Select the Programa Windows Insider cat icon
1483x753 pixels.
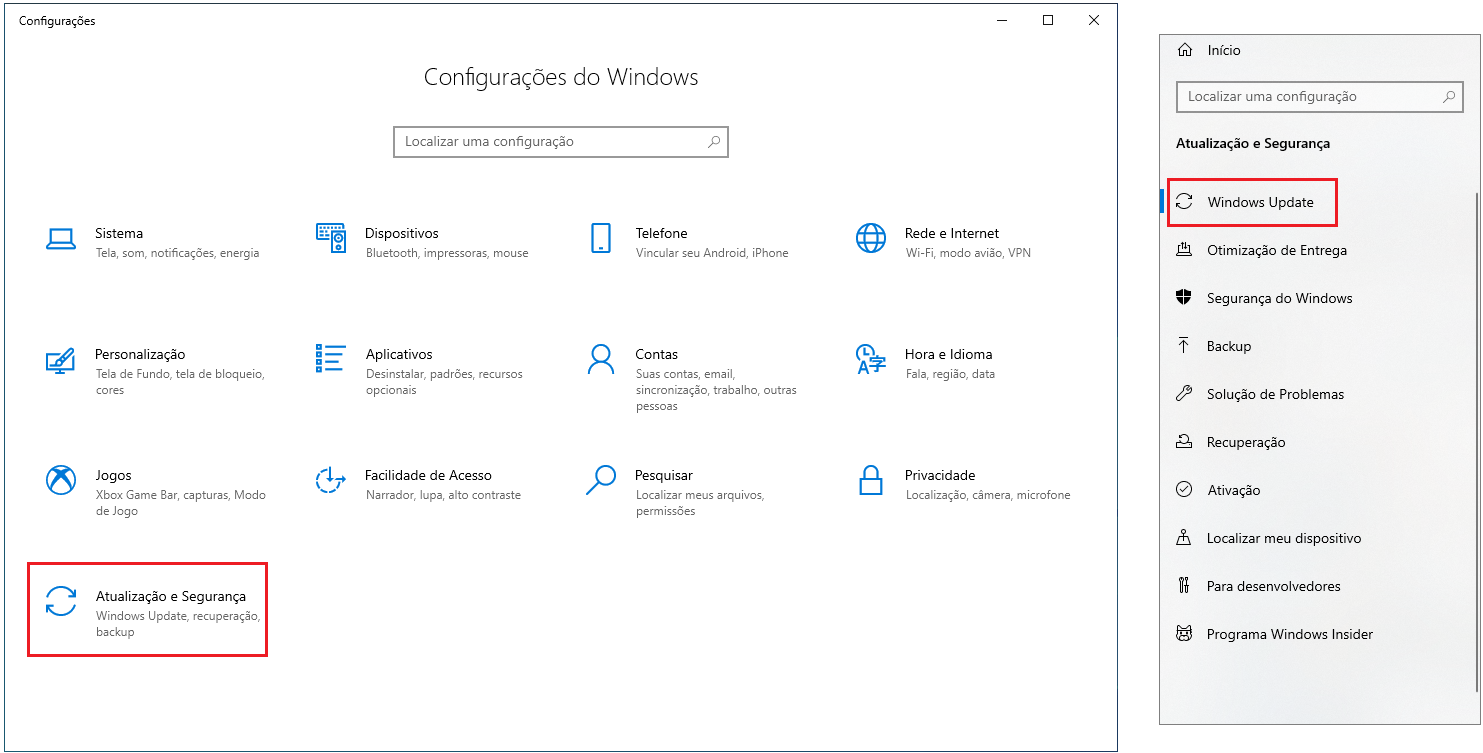[1184, 634]
